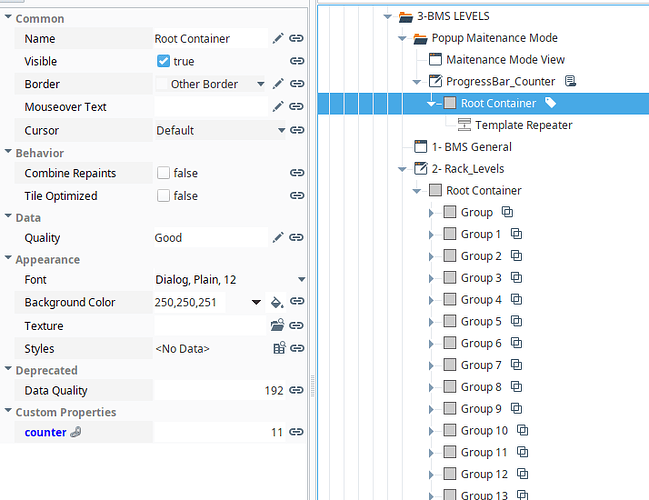Click the binding link icon for Cursor
This screenshot has width=649, height=500.
coord(296,130)
